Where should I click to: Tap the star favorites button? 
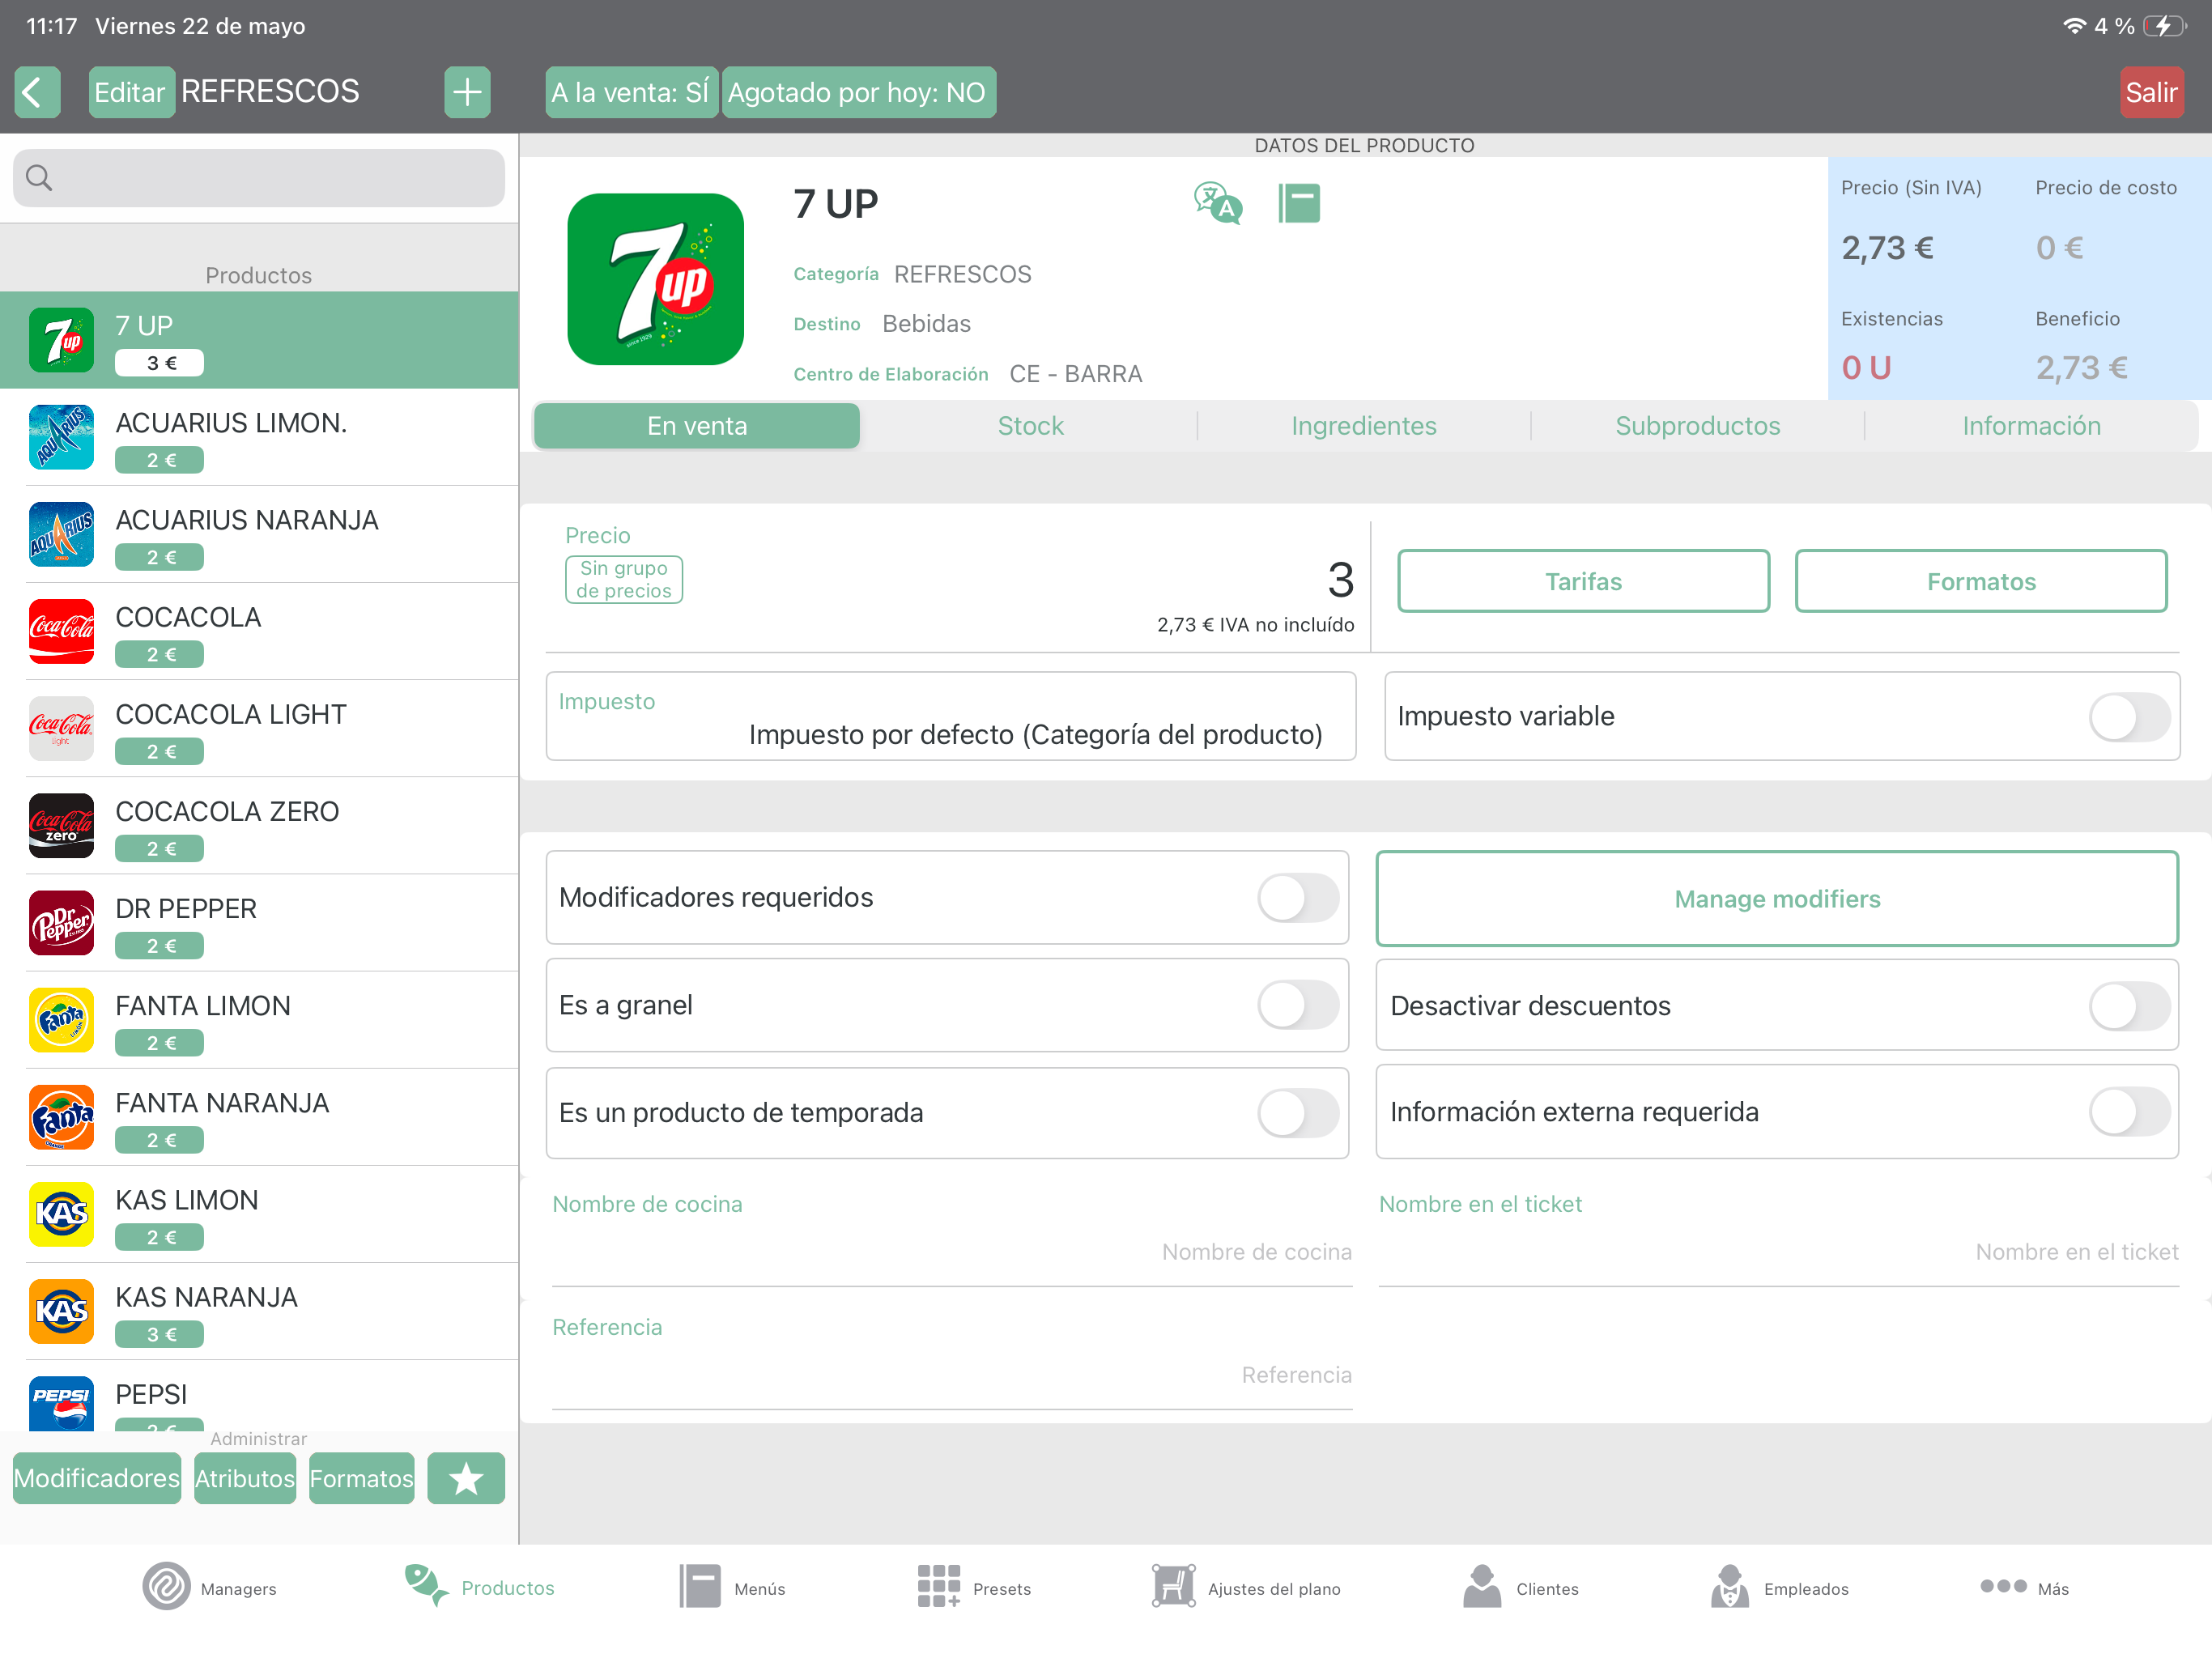(x=466, y=1477)
